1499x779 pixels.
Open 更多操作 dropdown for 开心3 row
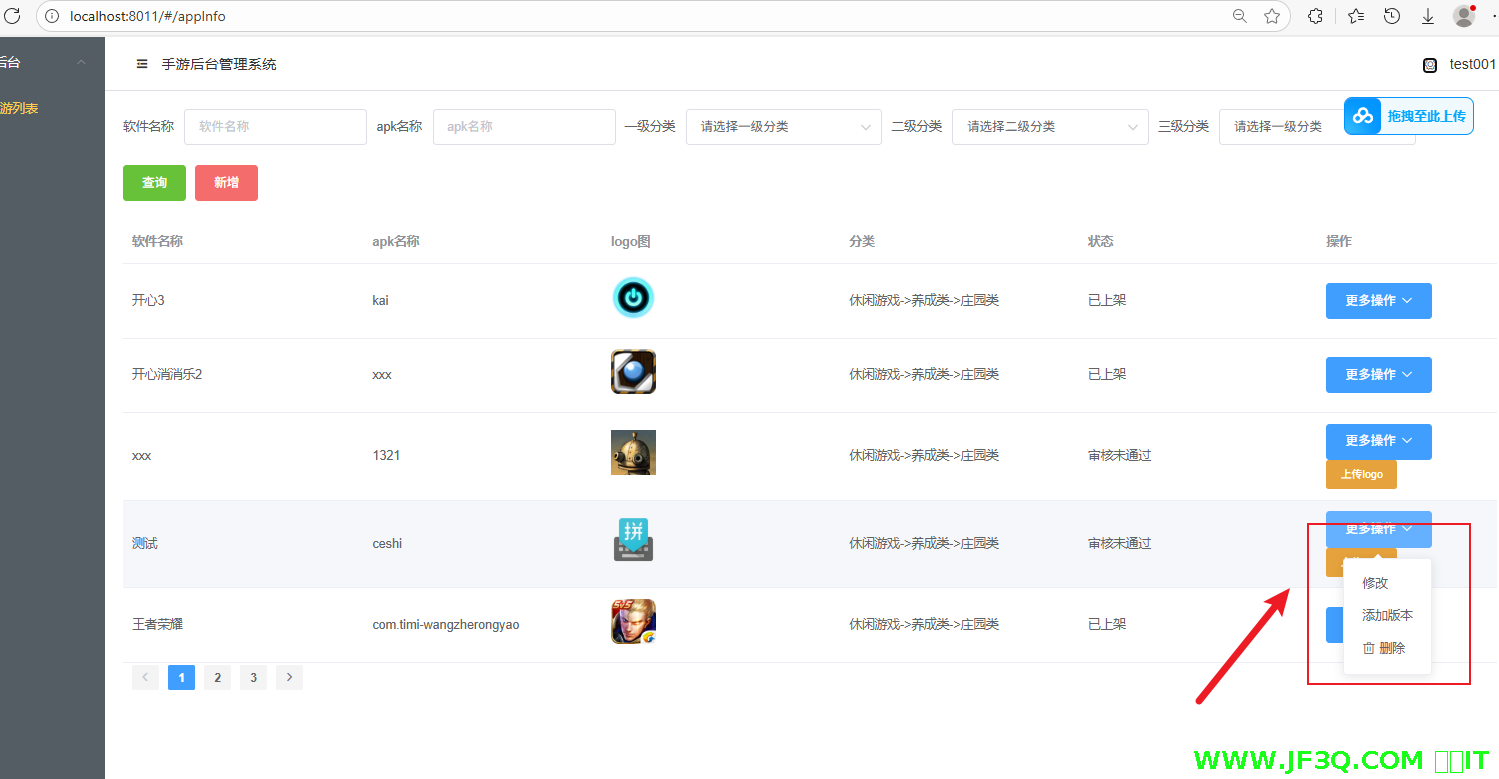(x=1378, y=301)
